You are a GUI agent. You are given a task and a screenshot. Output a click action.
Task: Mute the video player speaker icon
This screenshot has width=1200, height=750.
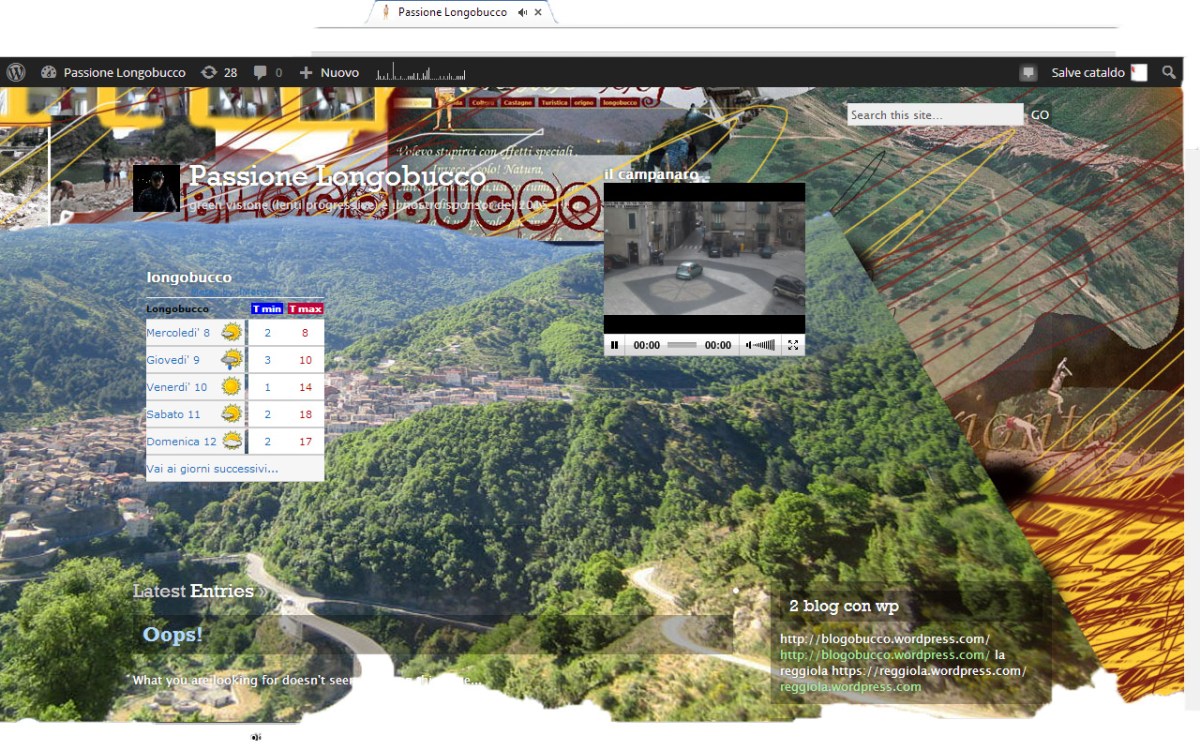coord(749,345)
